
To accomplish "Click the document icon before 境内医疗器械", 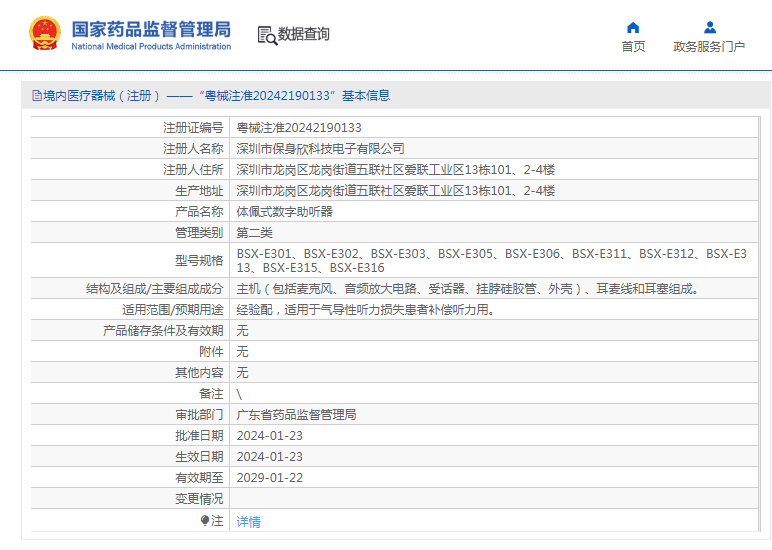I will [x=37, y=96].
